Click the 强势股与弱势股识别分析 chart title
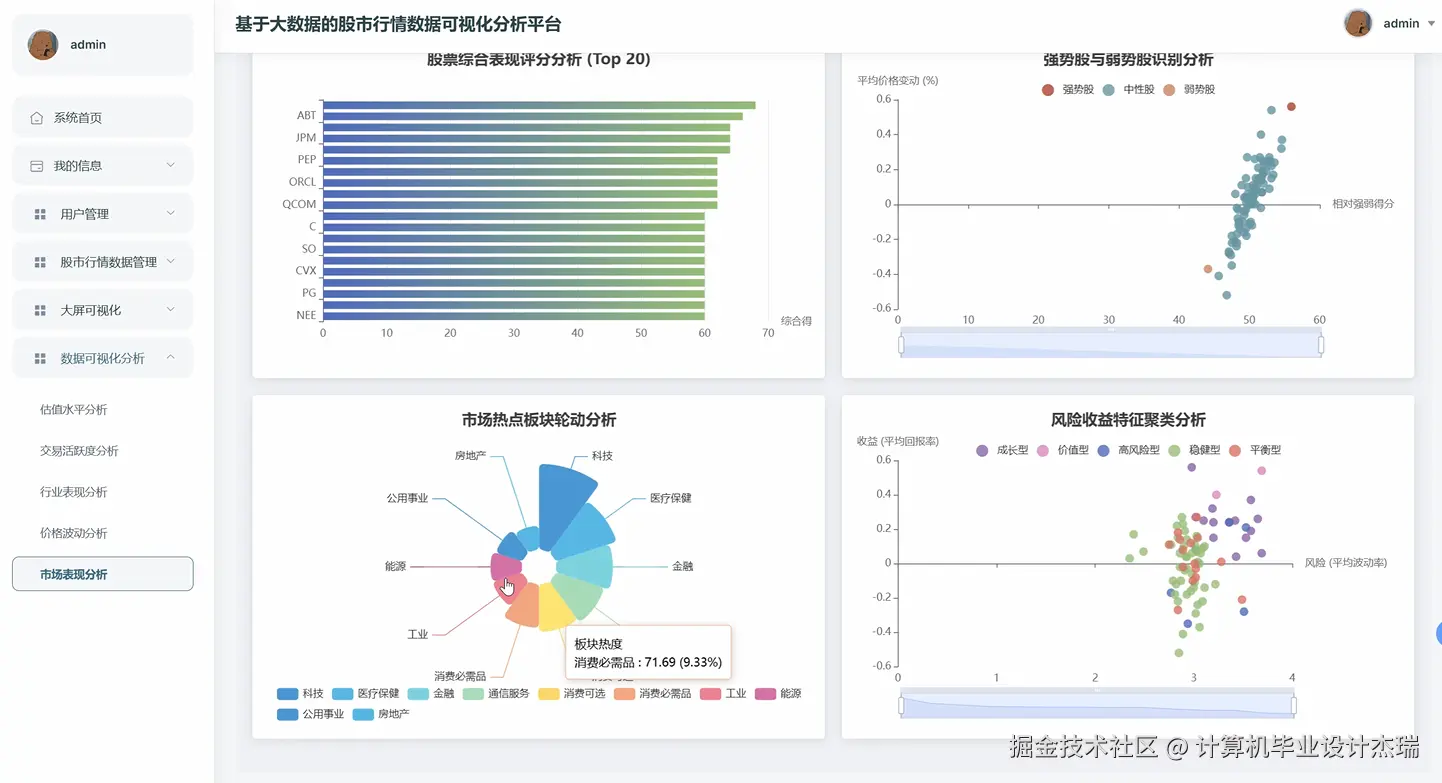 pos(1128,59)
